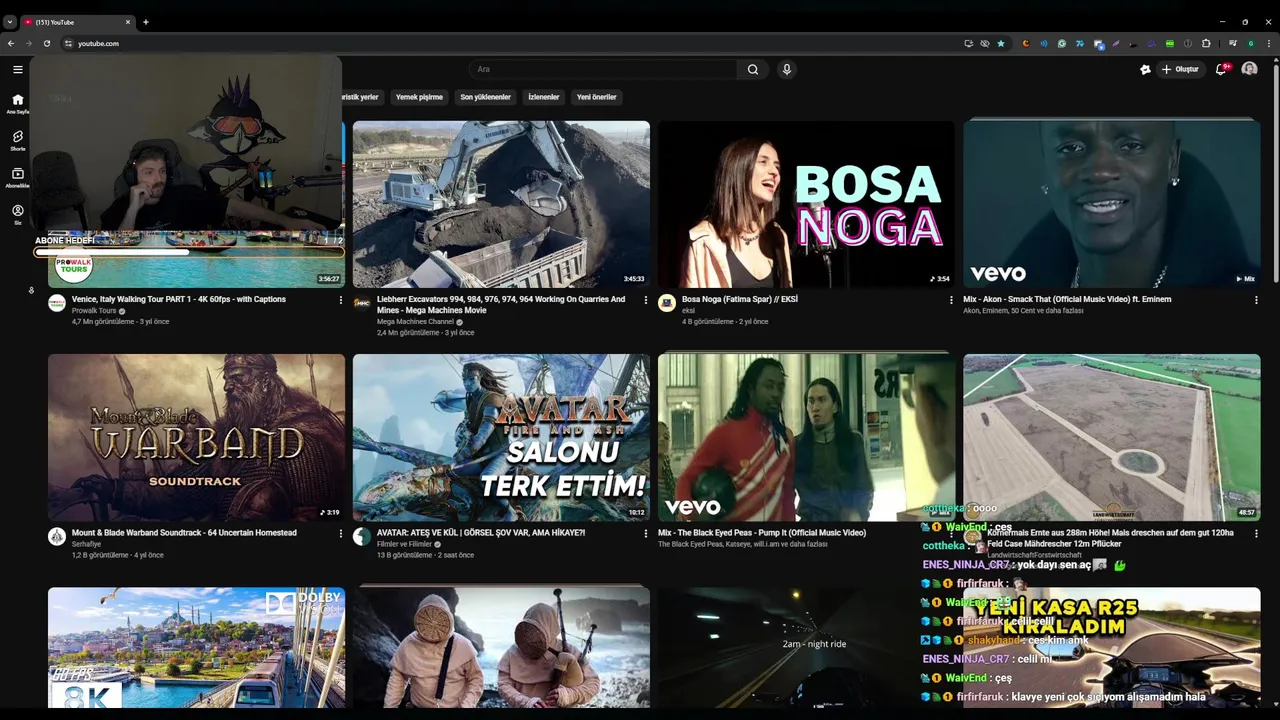Play the masked bagpipe players thumbnail
The height and width of the screenshot is (720, 1280).
(x=501, y=648)
